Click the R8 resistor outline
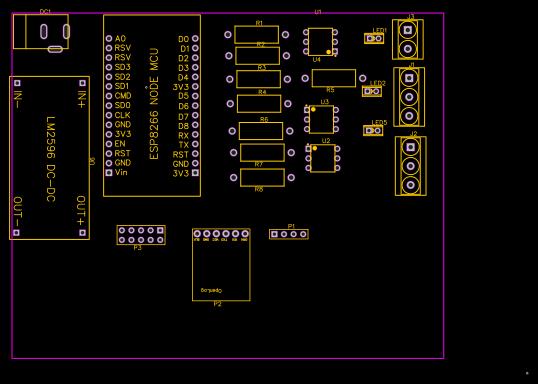The image size is (538, 384). [x=262, y=177]
